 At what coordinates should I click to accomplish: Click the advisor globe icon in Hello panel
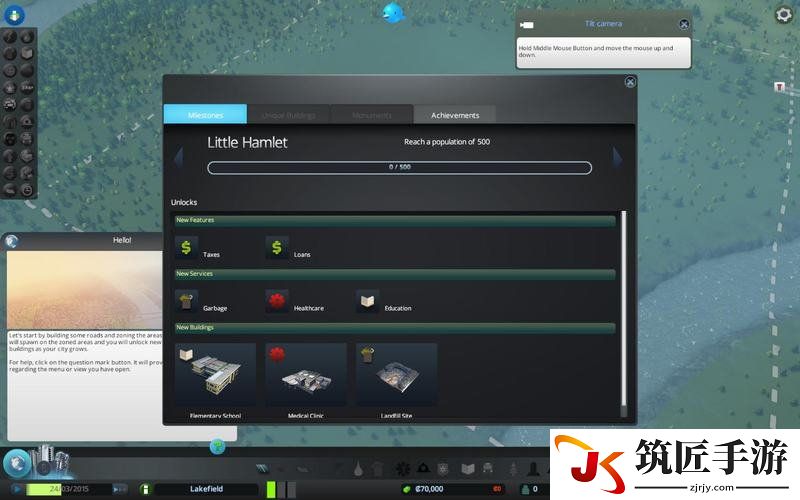coord(12,241)
